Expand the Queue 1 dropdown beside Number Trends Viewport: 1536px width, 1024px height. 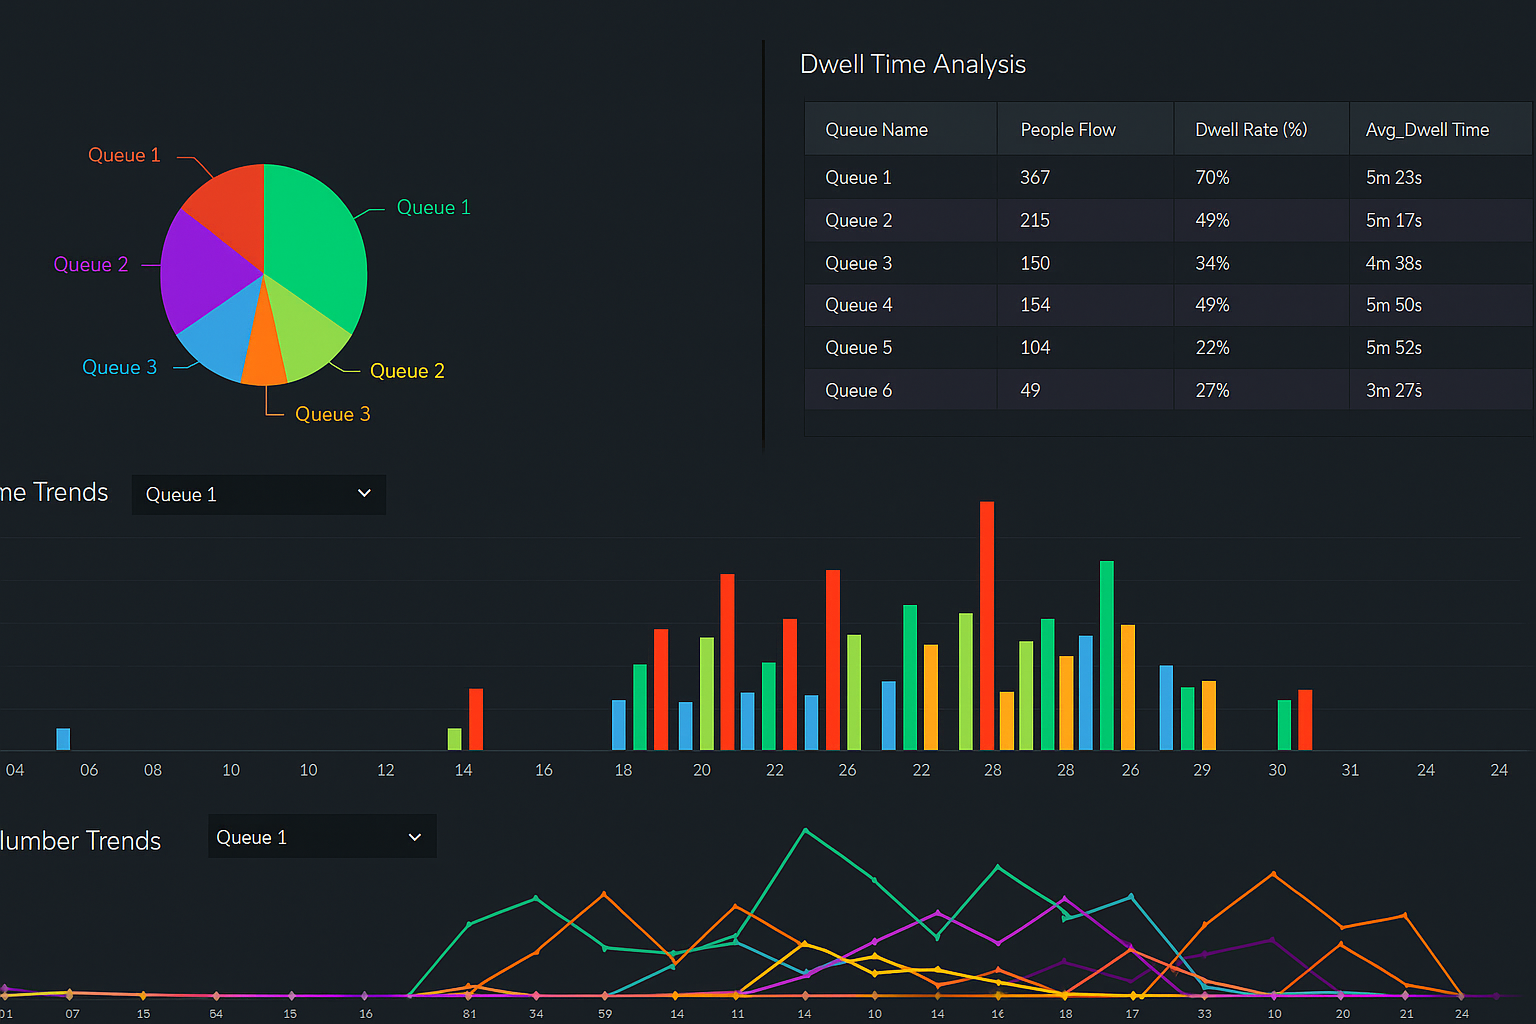coord(321,837)
